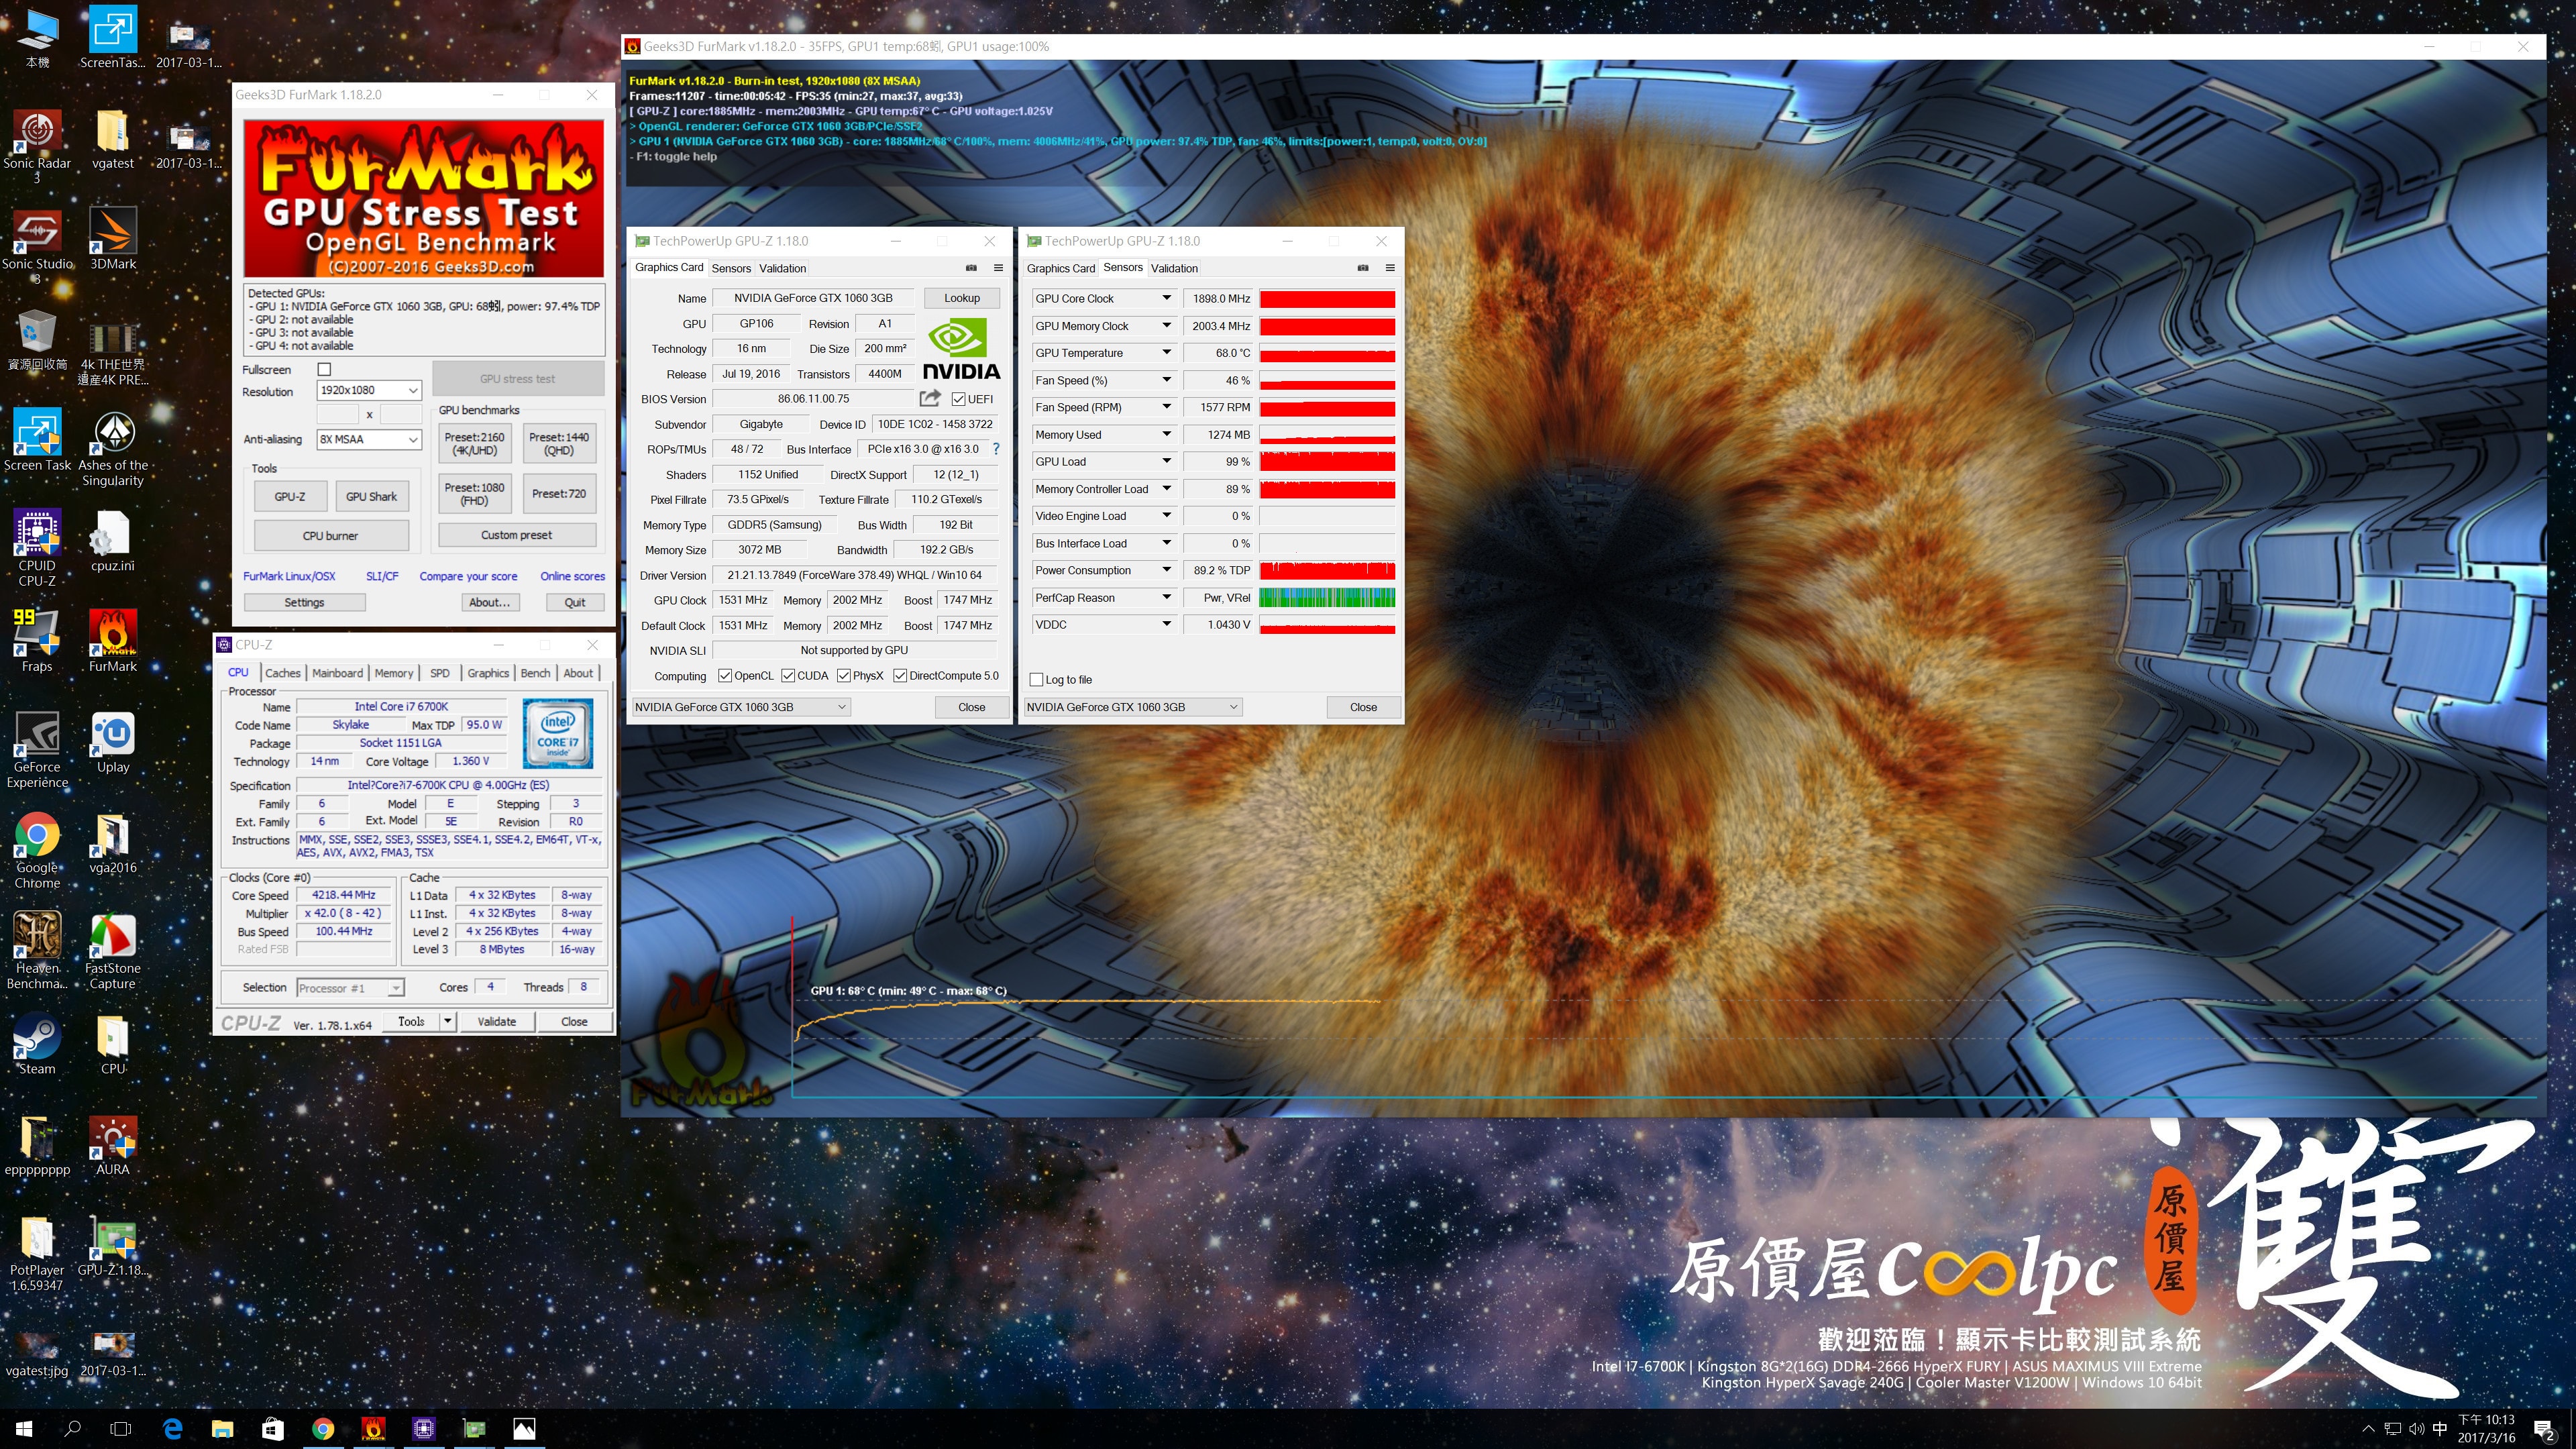The height and width of the screenshot is (1449, 2576).
Task: Open PotPlayer desktop shortcut
Action: coord(37,1254)
